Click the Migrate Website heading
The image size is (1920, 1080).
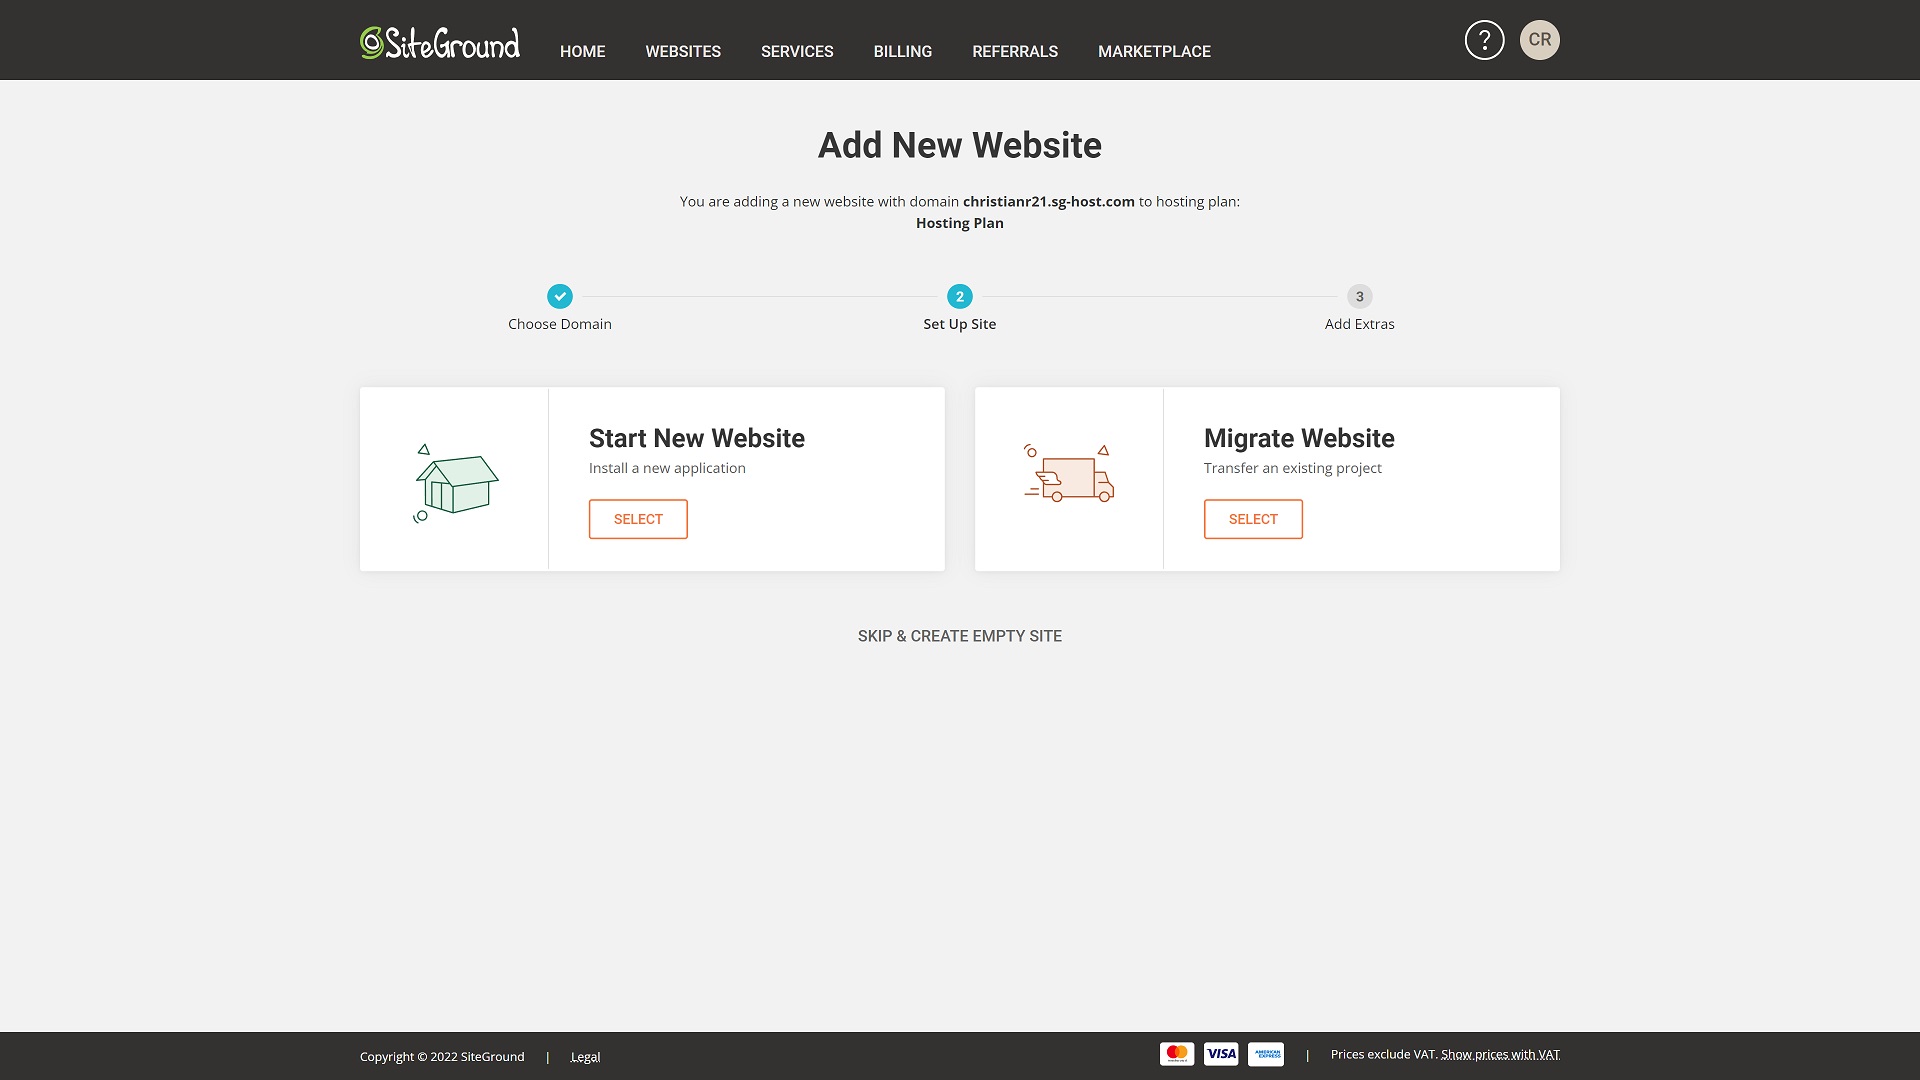coord(1299,438)
